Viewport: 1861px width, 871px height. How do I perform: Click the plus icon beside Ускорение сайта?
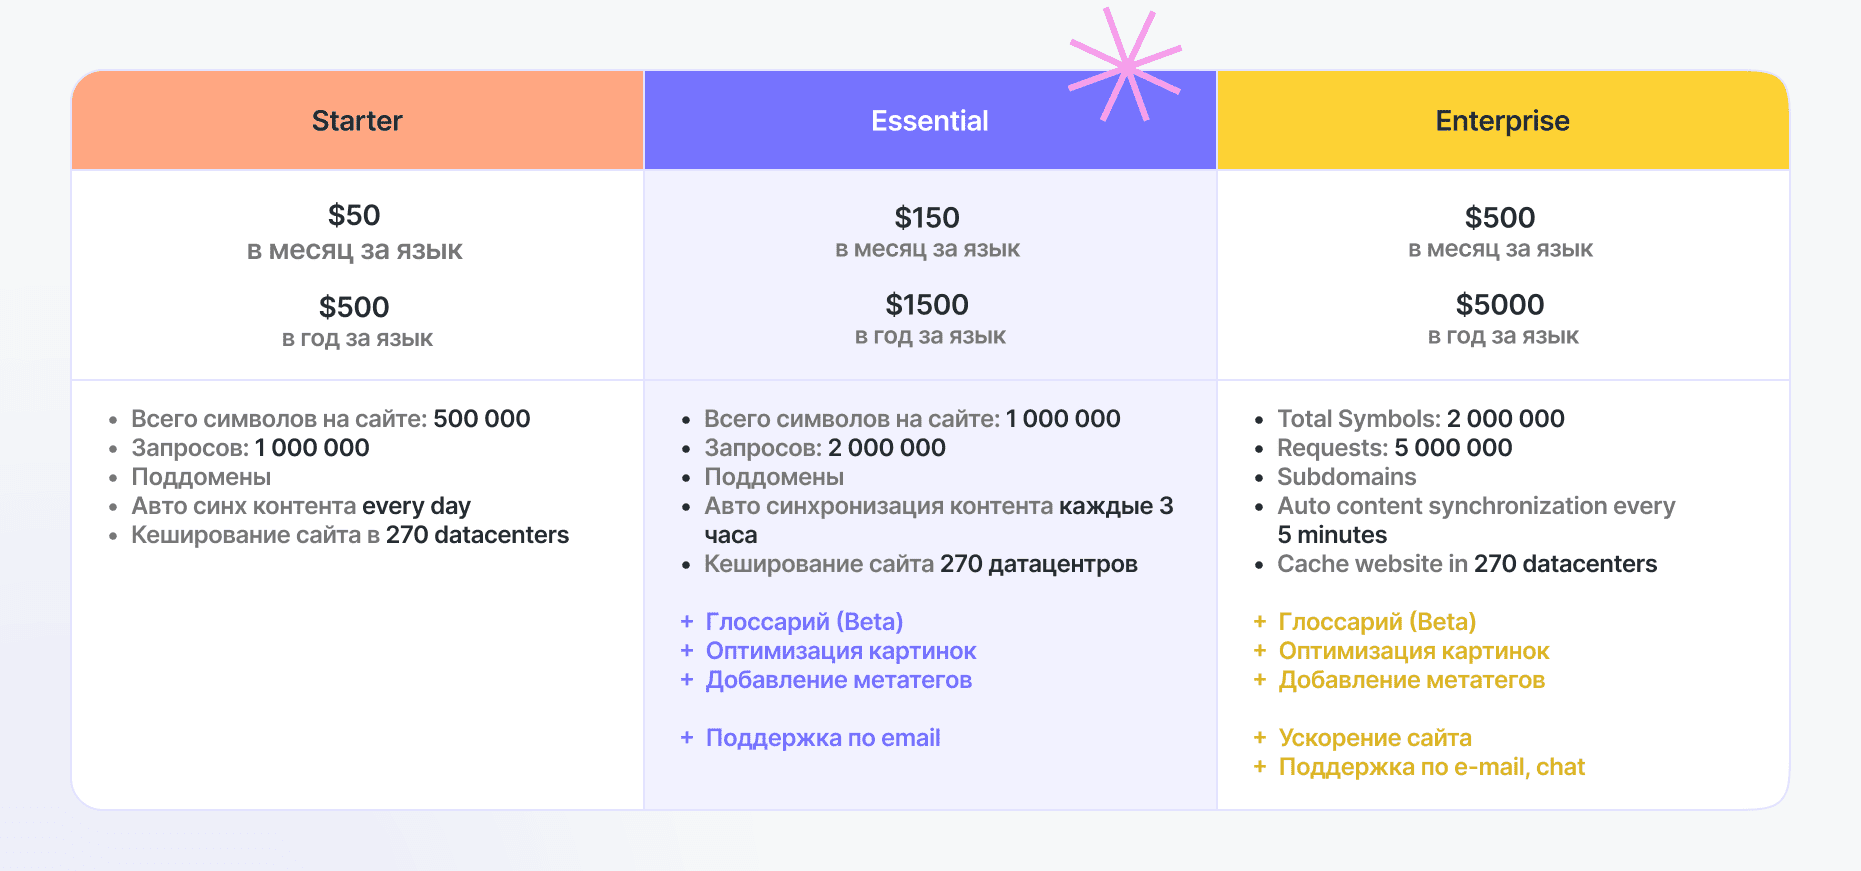[x=1260, y=738]
